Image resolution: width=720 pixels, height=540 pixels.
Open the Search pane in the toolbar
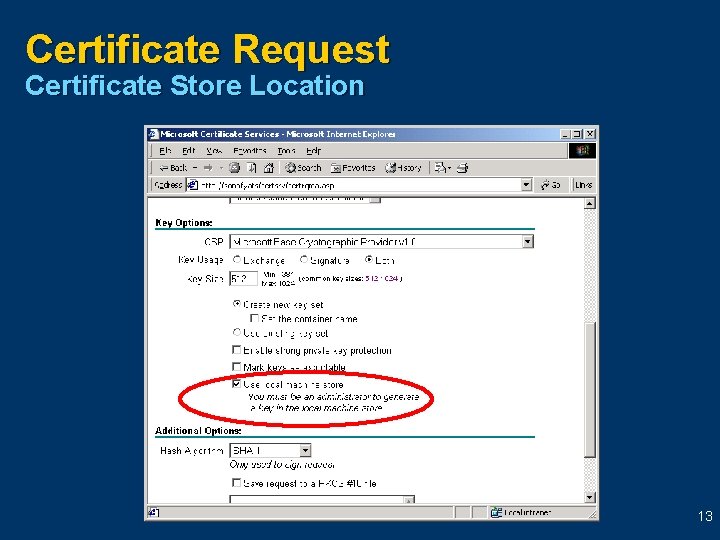(x=303, y=168)
